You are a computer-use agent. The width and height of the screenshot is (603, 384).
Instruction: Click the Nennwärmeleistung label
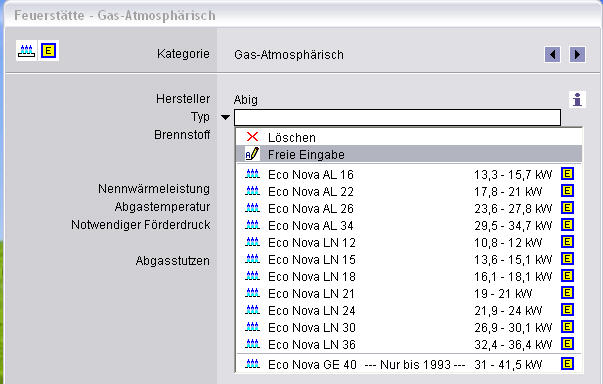pyautogui.click(x=154, y=189)
